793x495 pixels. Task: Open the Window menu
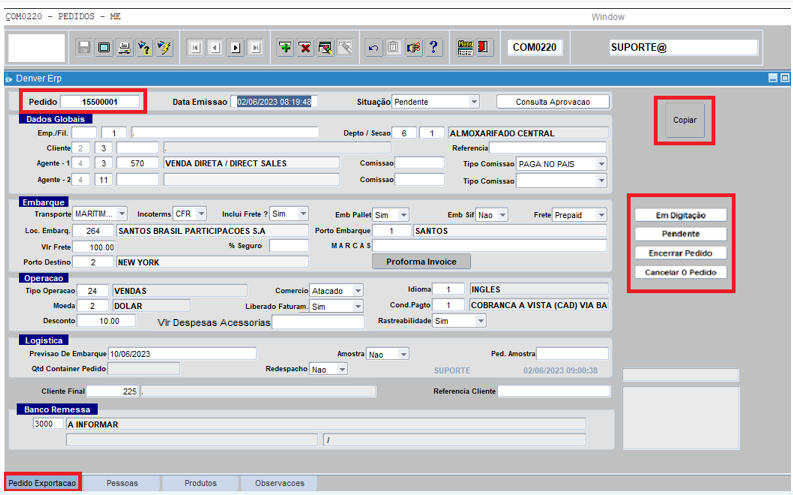(x=607, y=17)
